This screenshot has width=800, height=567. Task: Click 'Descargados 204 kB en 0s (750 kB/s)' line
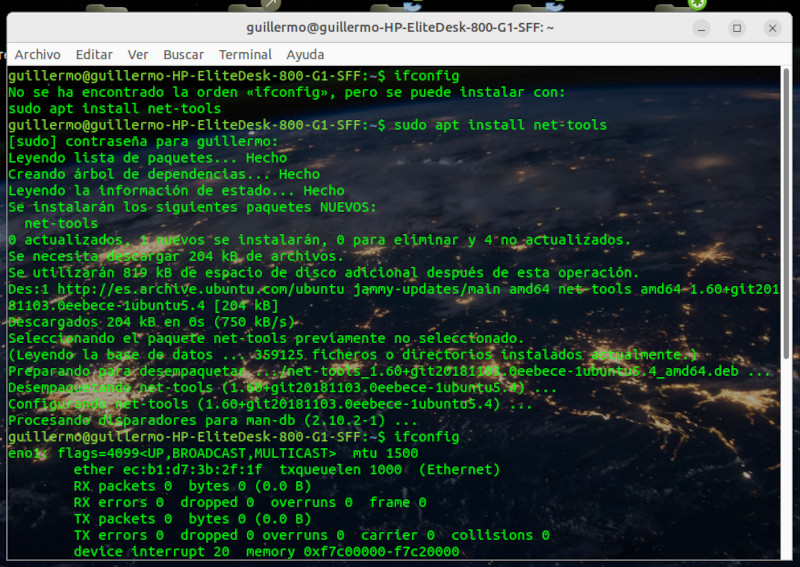pos(152,322)
